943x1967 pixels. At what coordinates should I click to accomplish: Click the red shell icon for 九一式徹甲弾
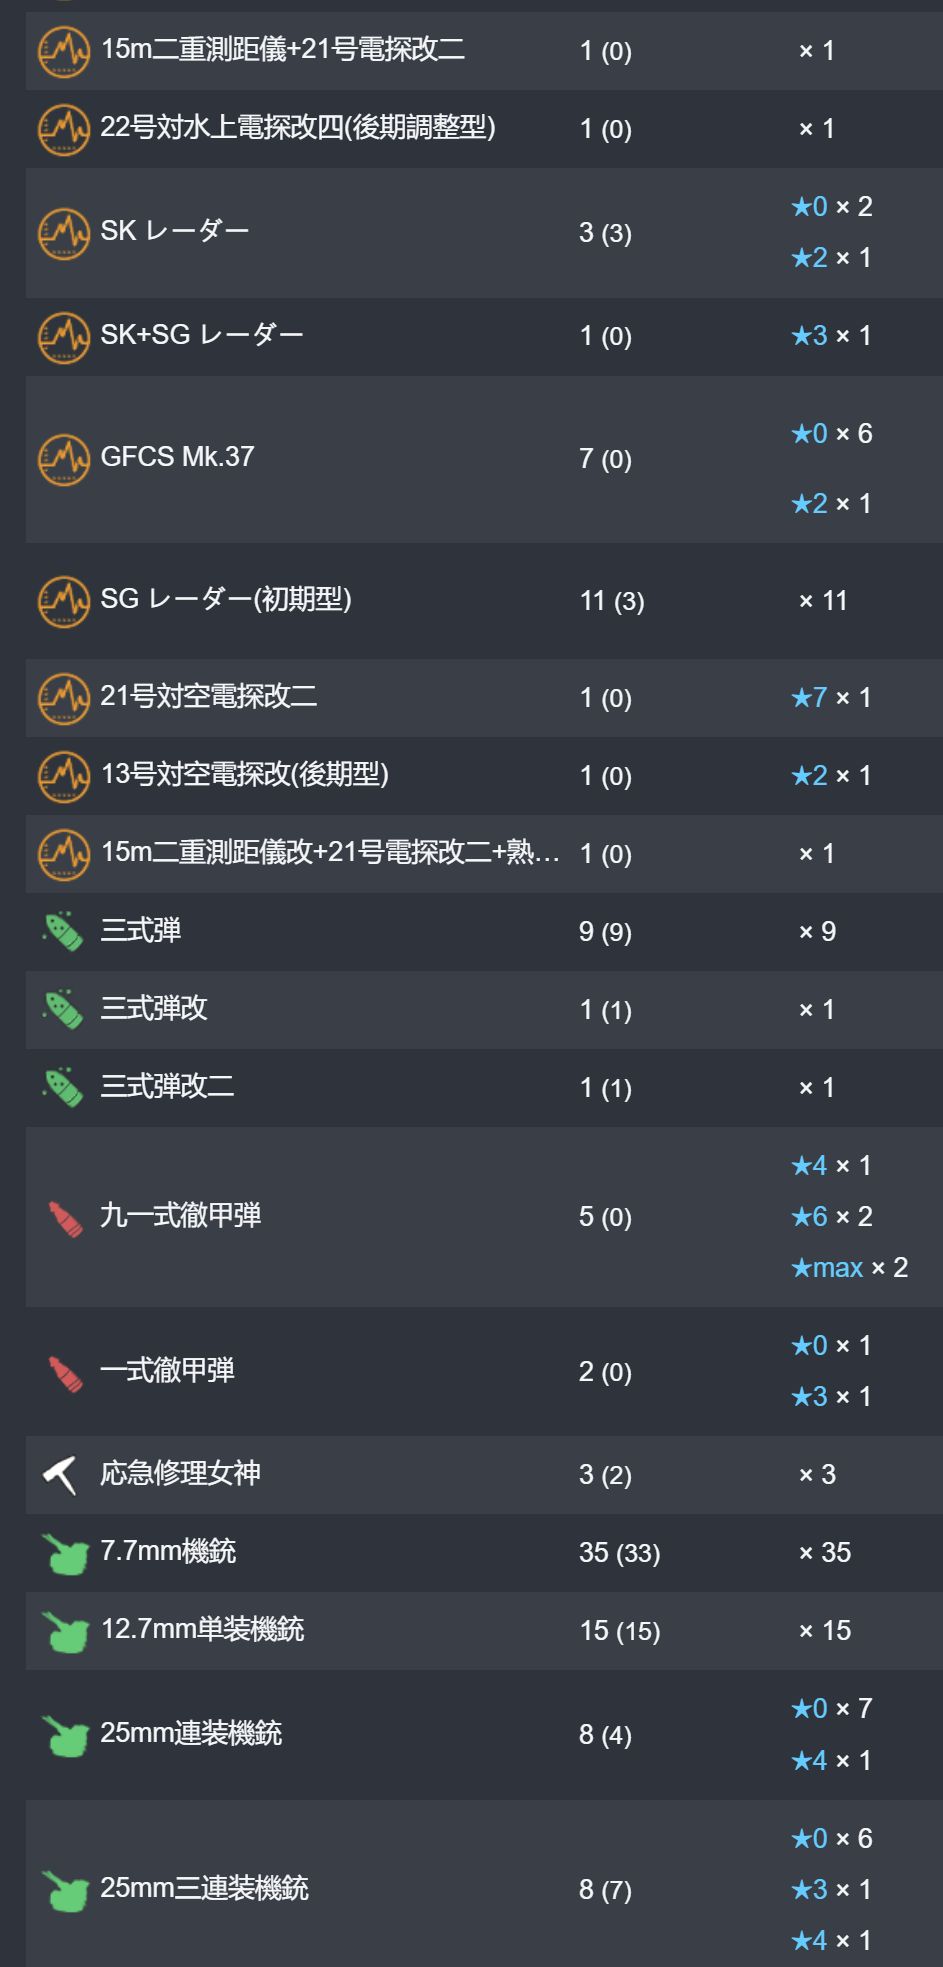click(x=66, y=1217)
